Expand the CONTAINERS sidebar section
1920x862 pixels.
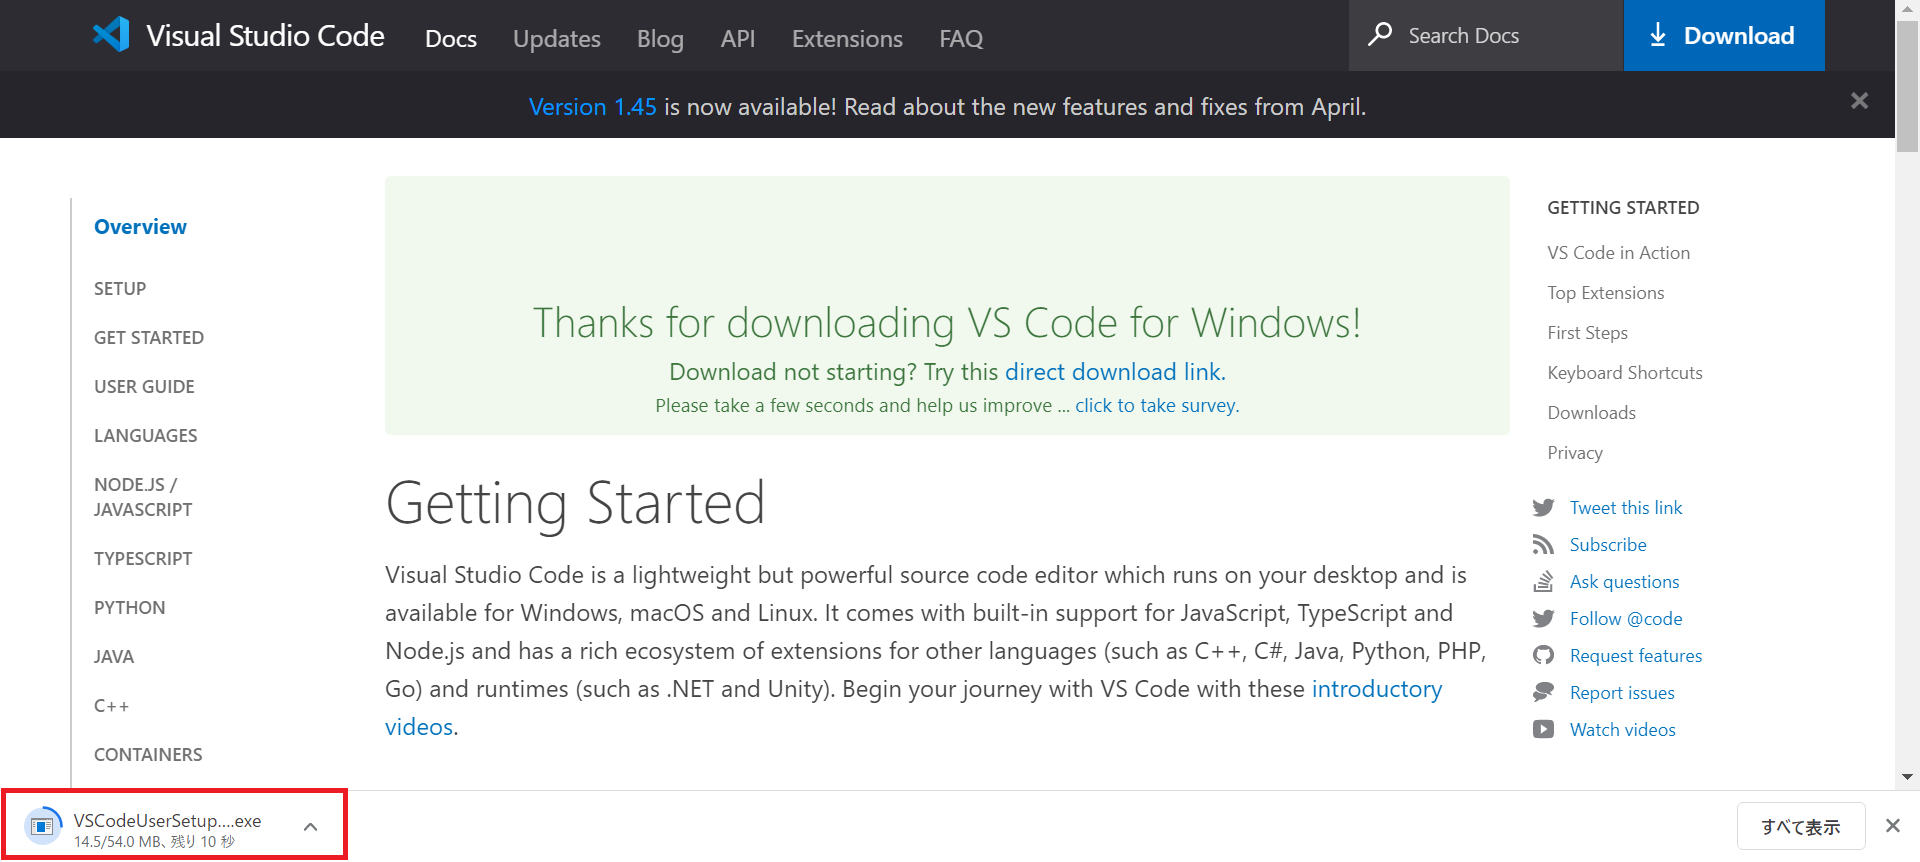click(x=148, y=755)
